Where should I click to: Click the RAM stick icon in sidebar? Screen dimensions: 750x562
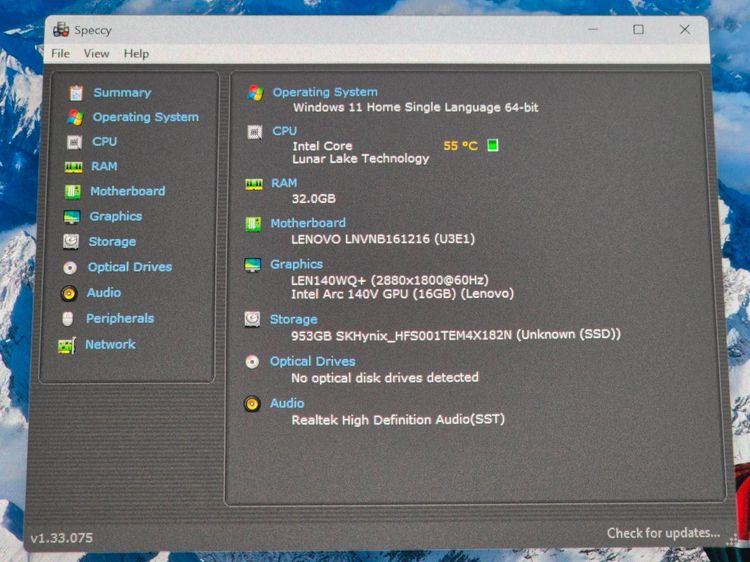74,166
